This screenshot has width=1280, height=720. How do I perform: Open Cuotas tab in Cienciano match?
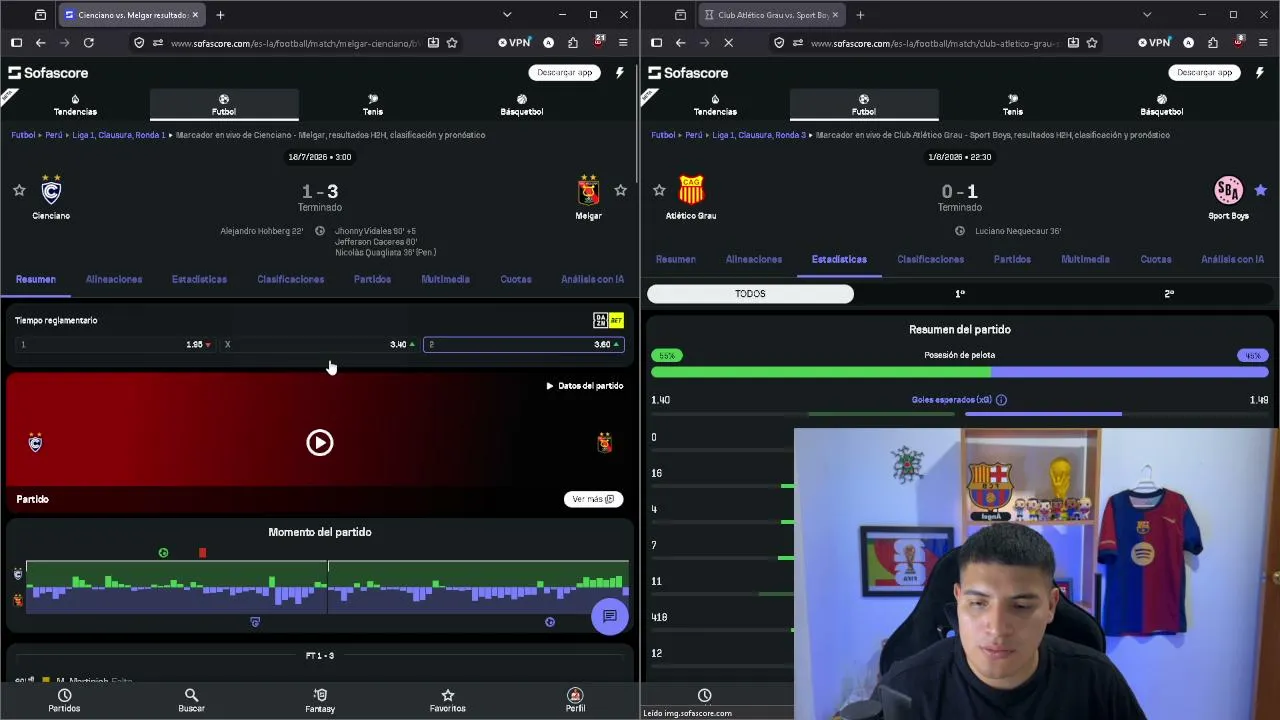[x=516, y=280]
